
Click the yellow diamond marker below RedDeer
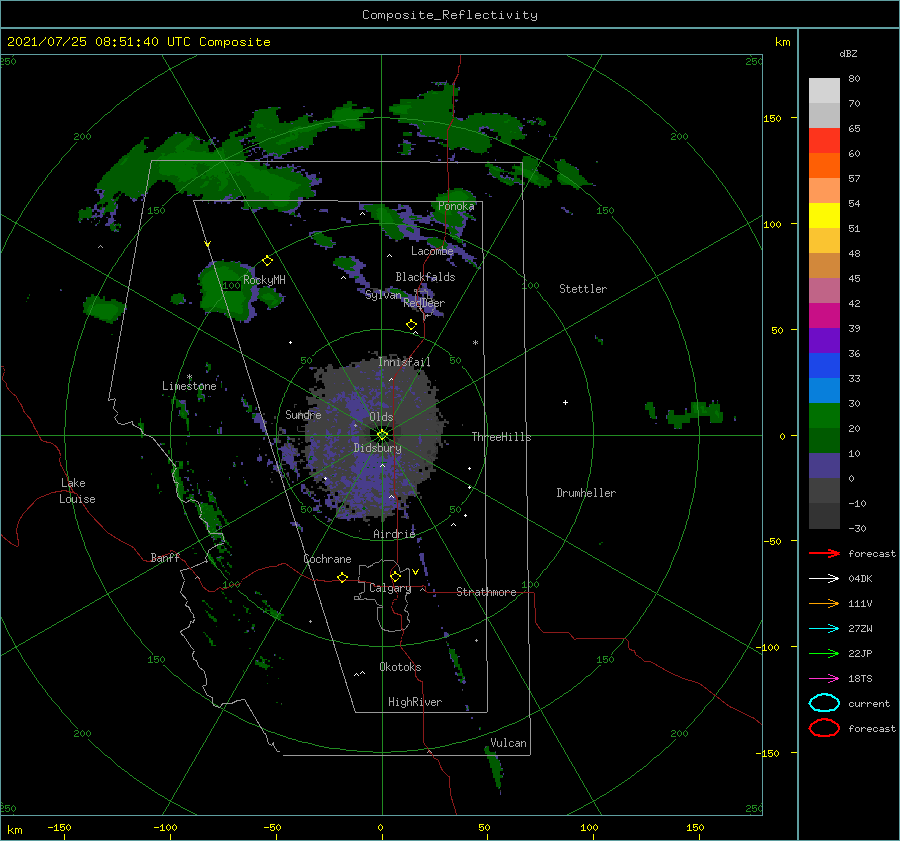[411, 325]
